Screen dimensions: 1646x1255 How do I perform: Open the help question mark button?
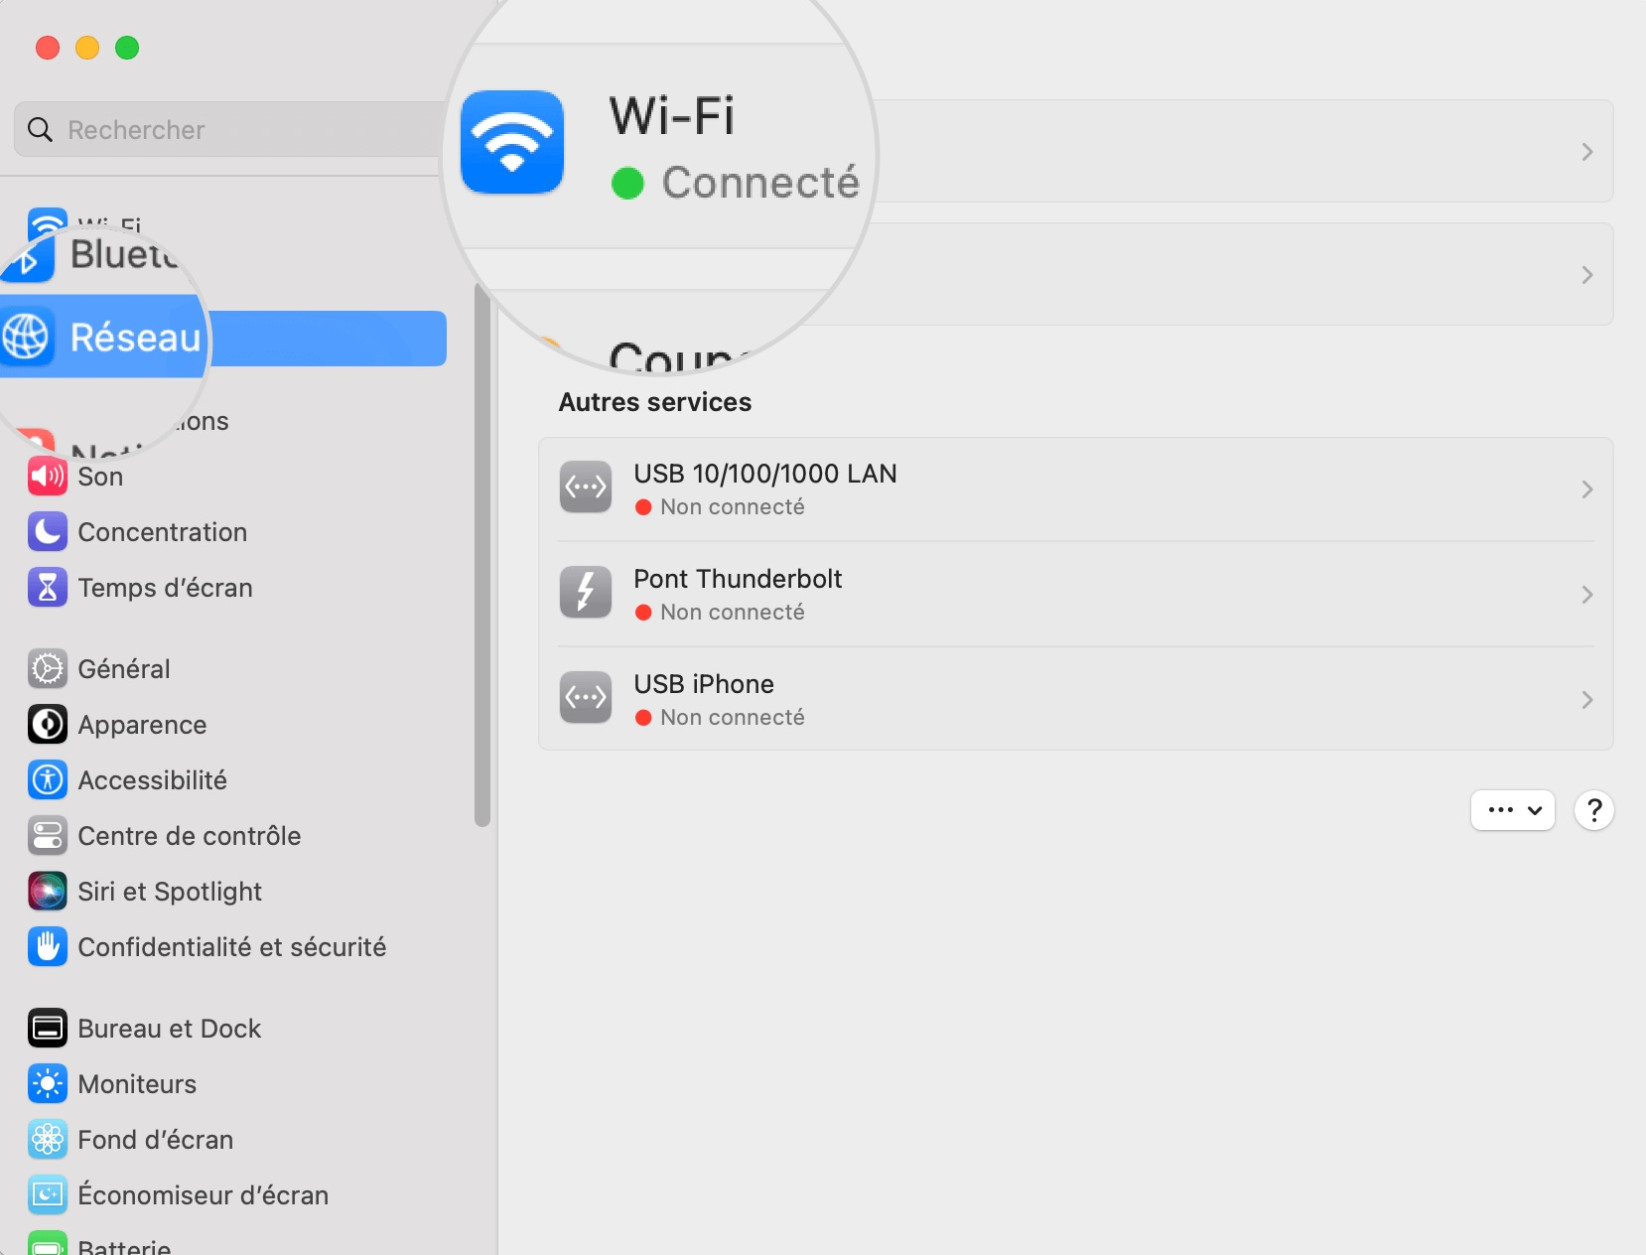click(1594, 810)
